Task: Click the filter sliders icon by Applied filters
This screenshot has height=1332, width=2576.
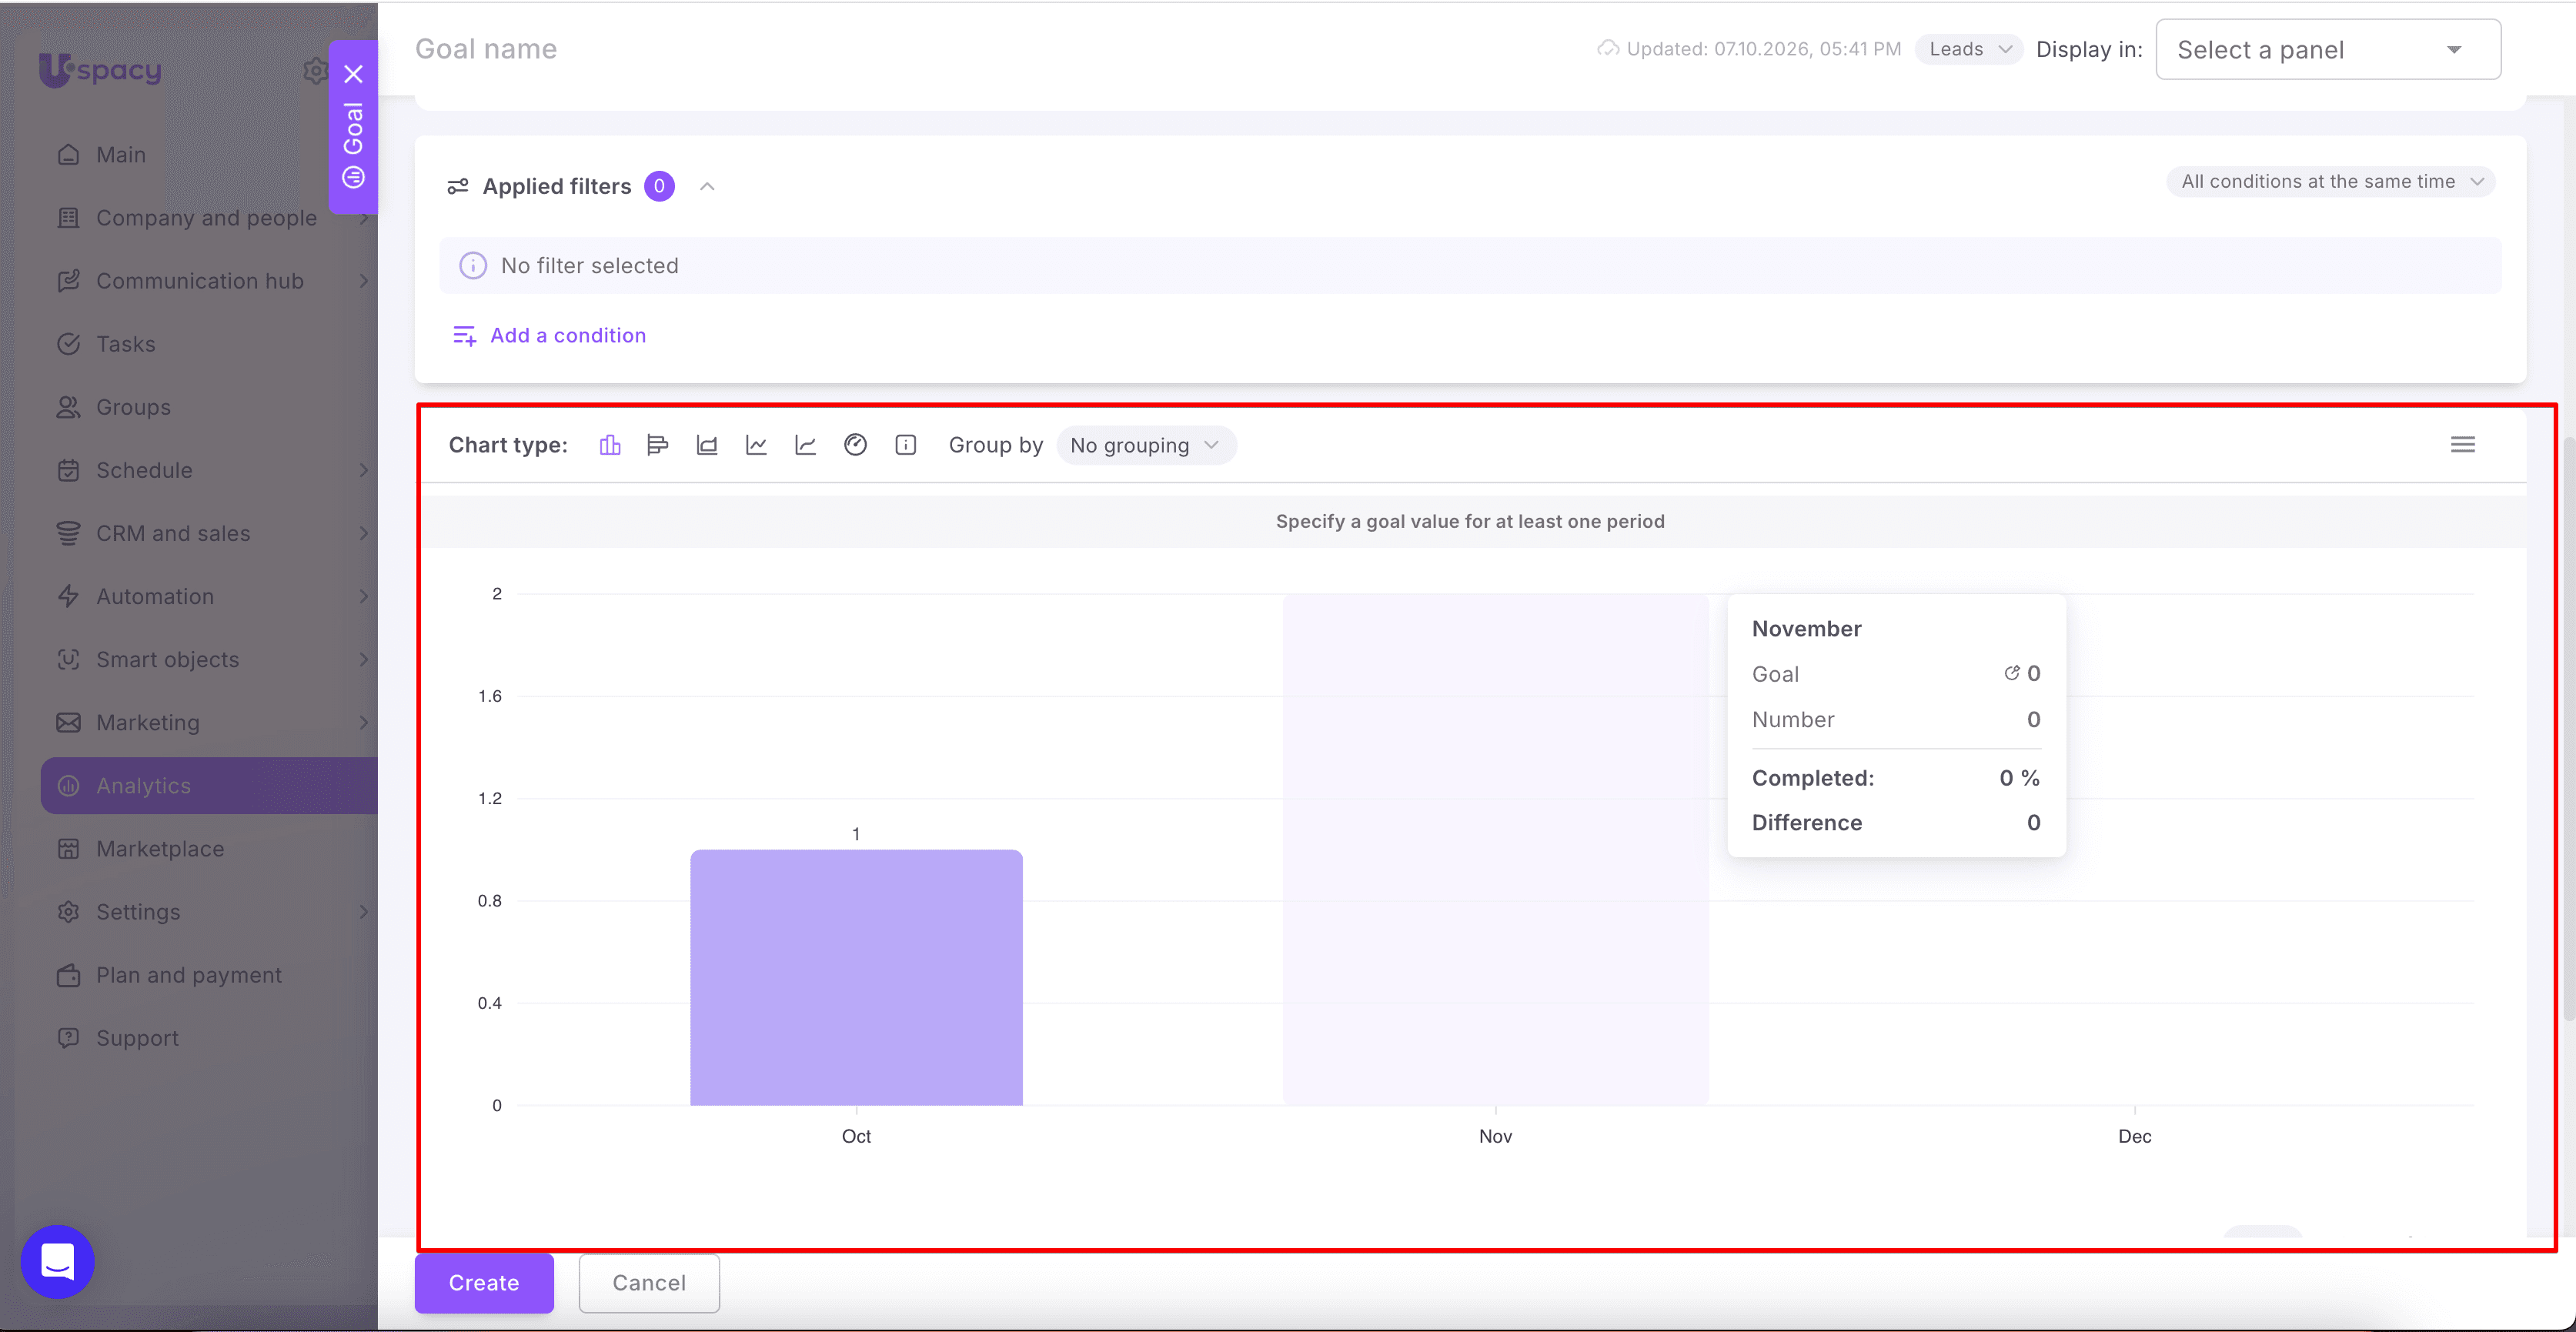Action: point(458,186)
